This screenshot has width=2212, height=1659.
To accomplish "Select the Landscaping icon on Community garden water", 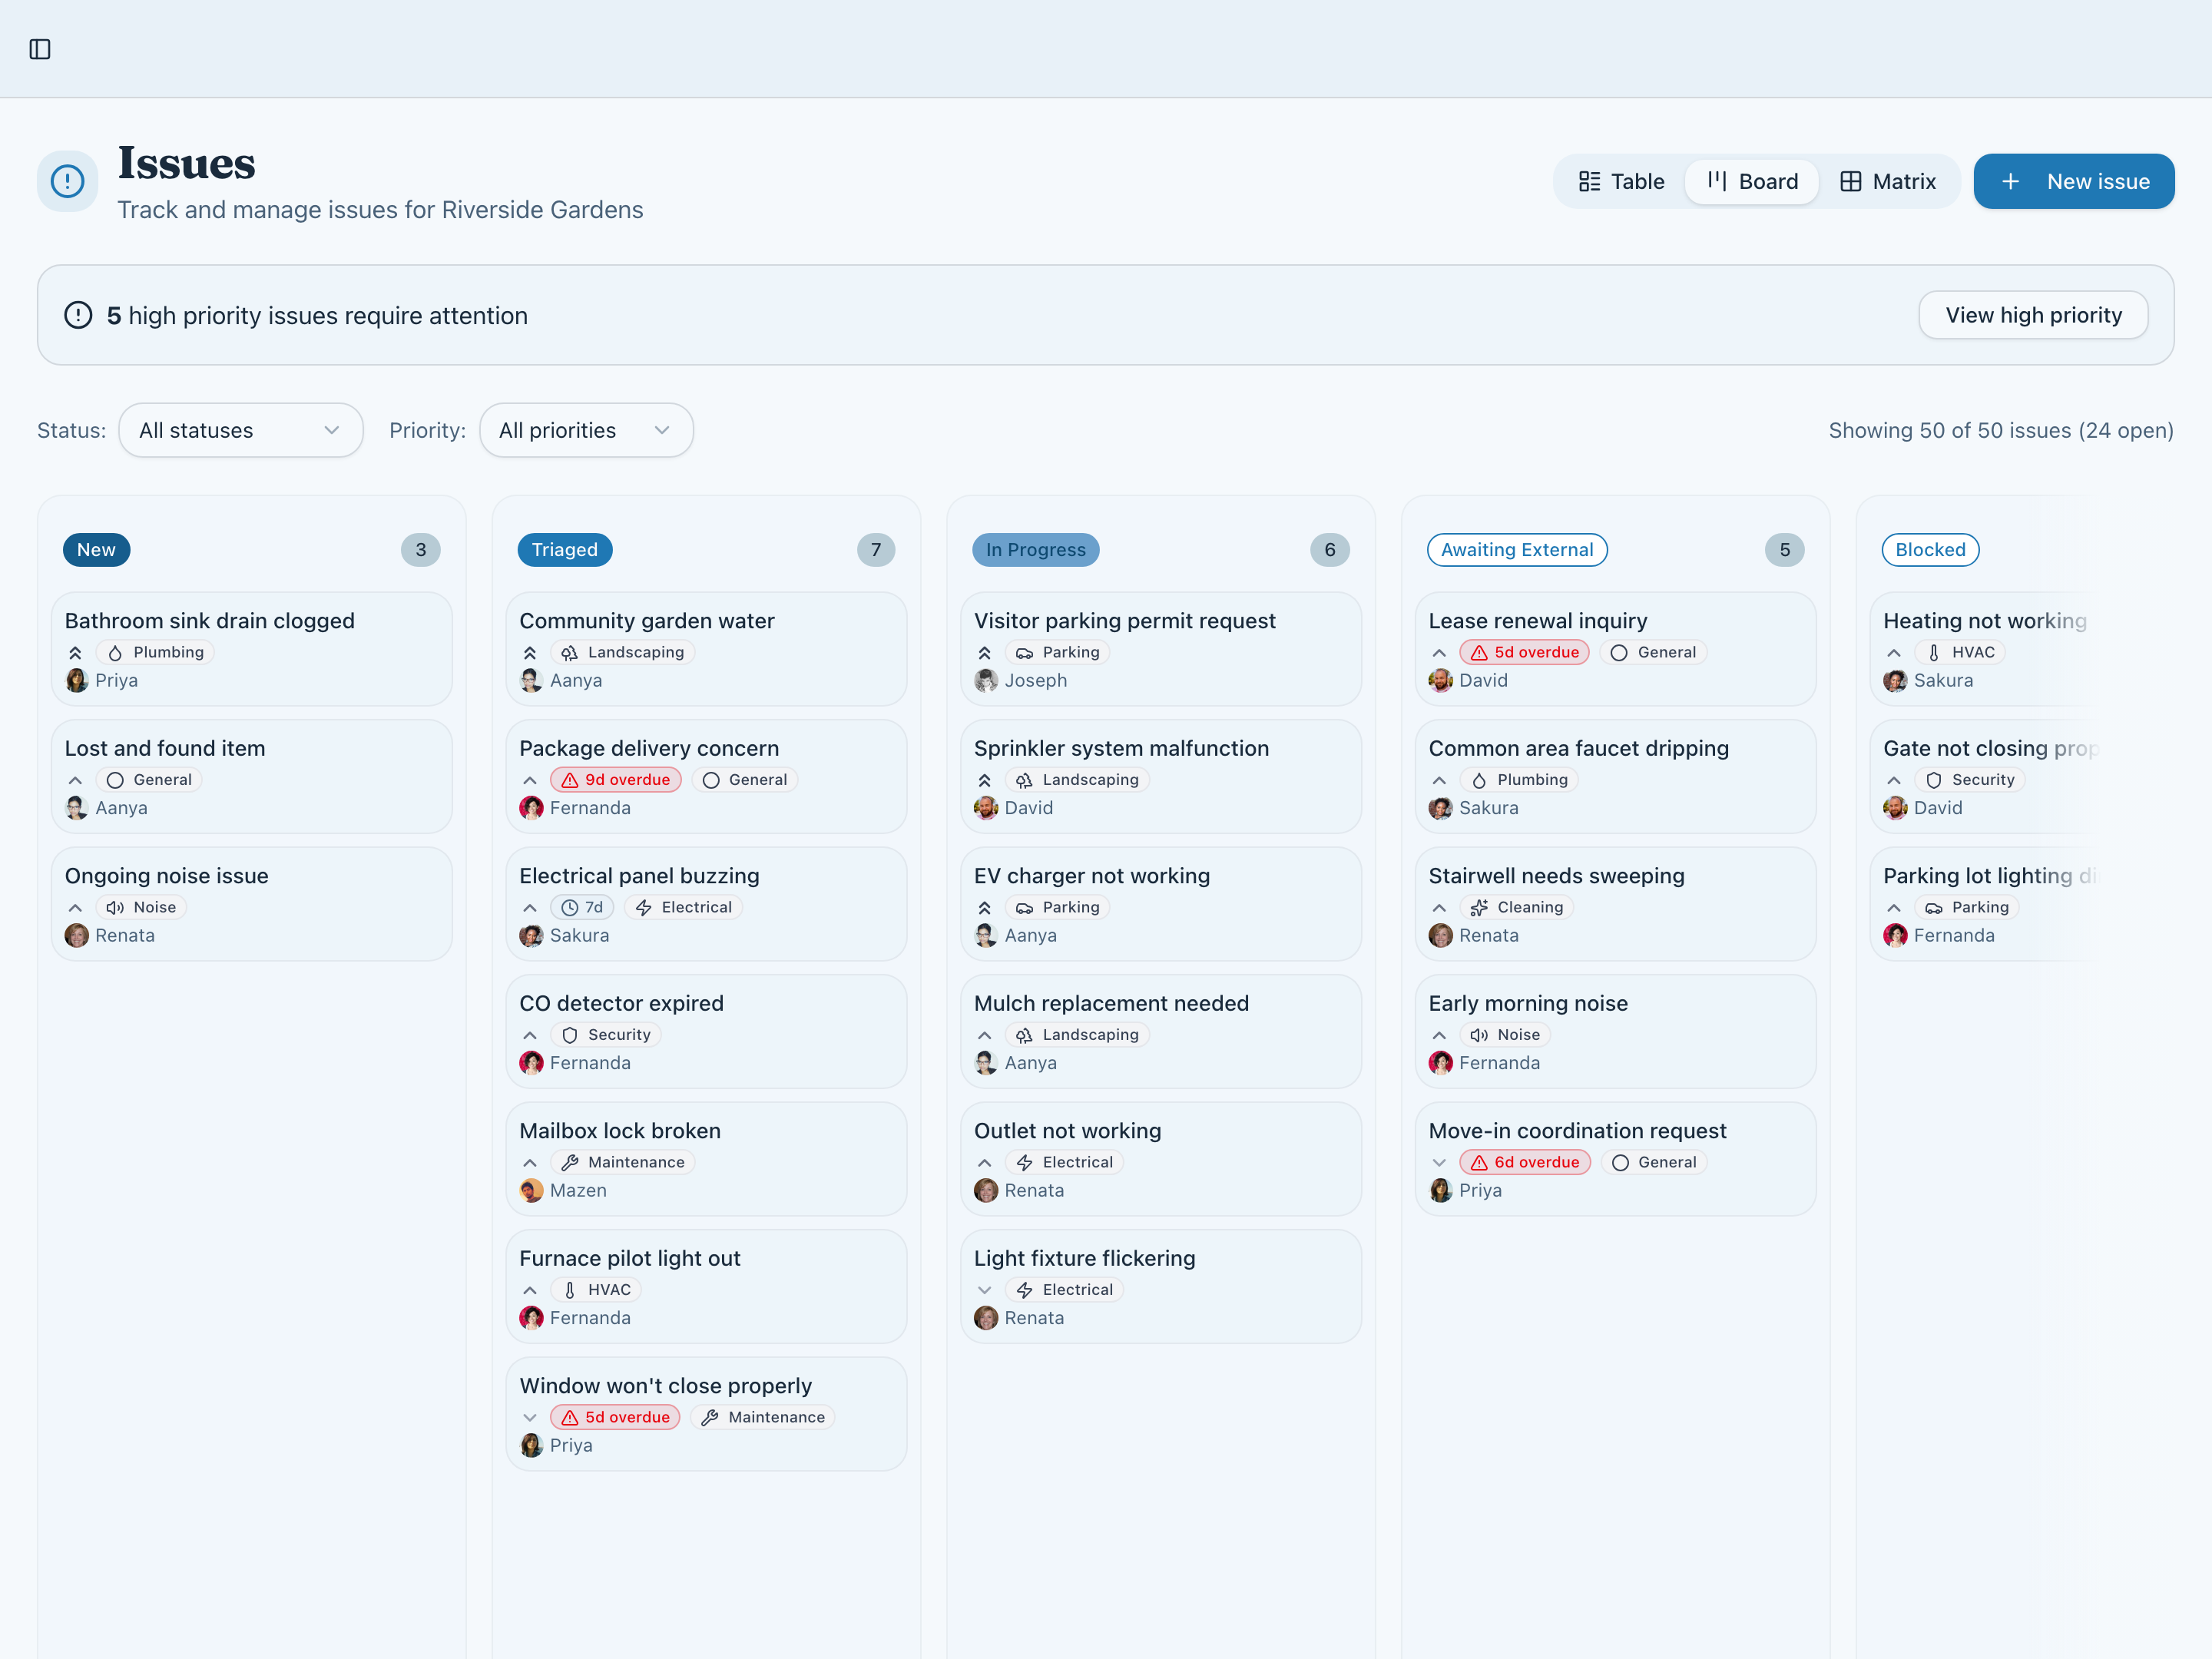I will pyautogui.click(x=569, y=651).
